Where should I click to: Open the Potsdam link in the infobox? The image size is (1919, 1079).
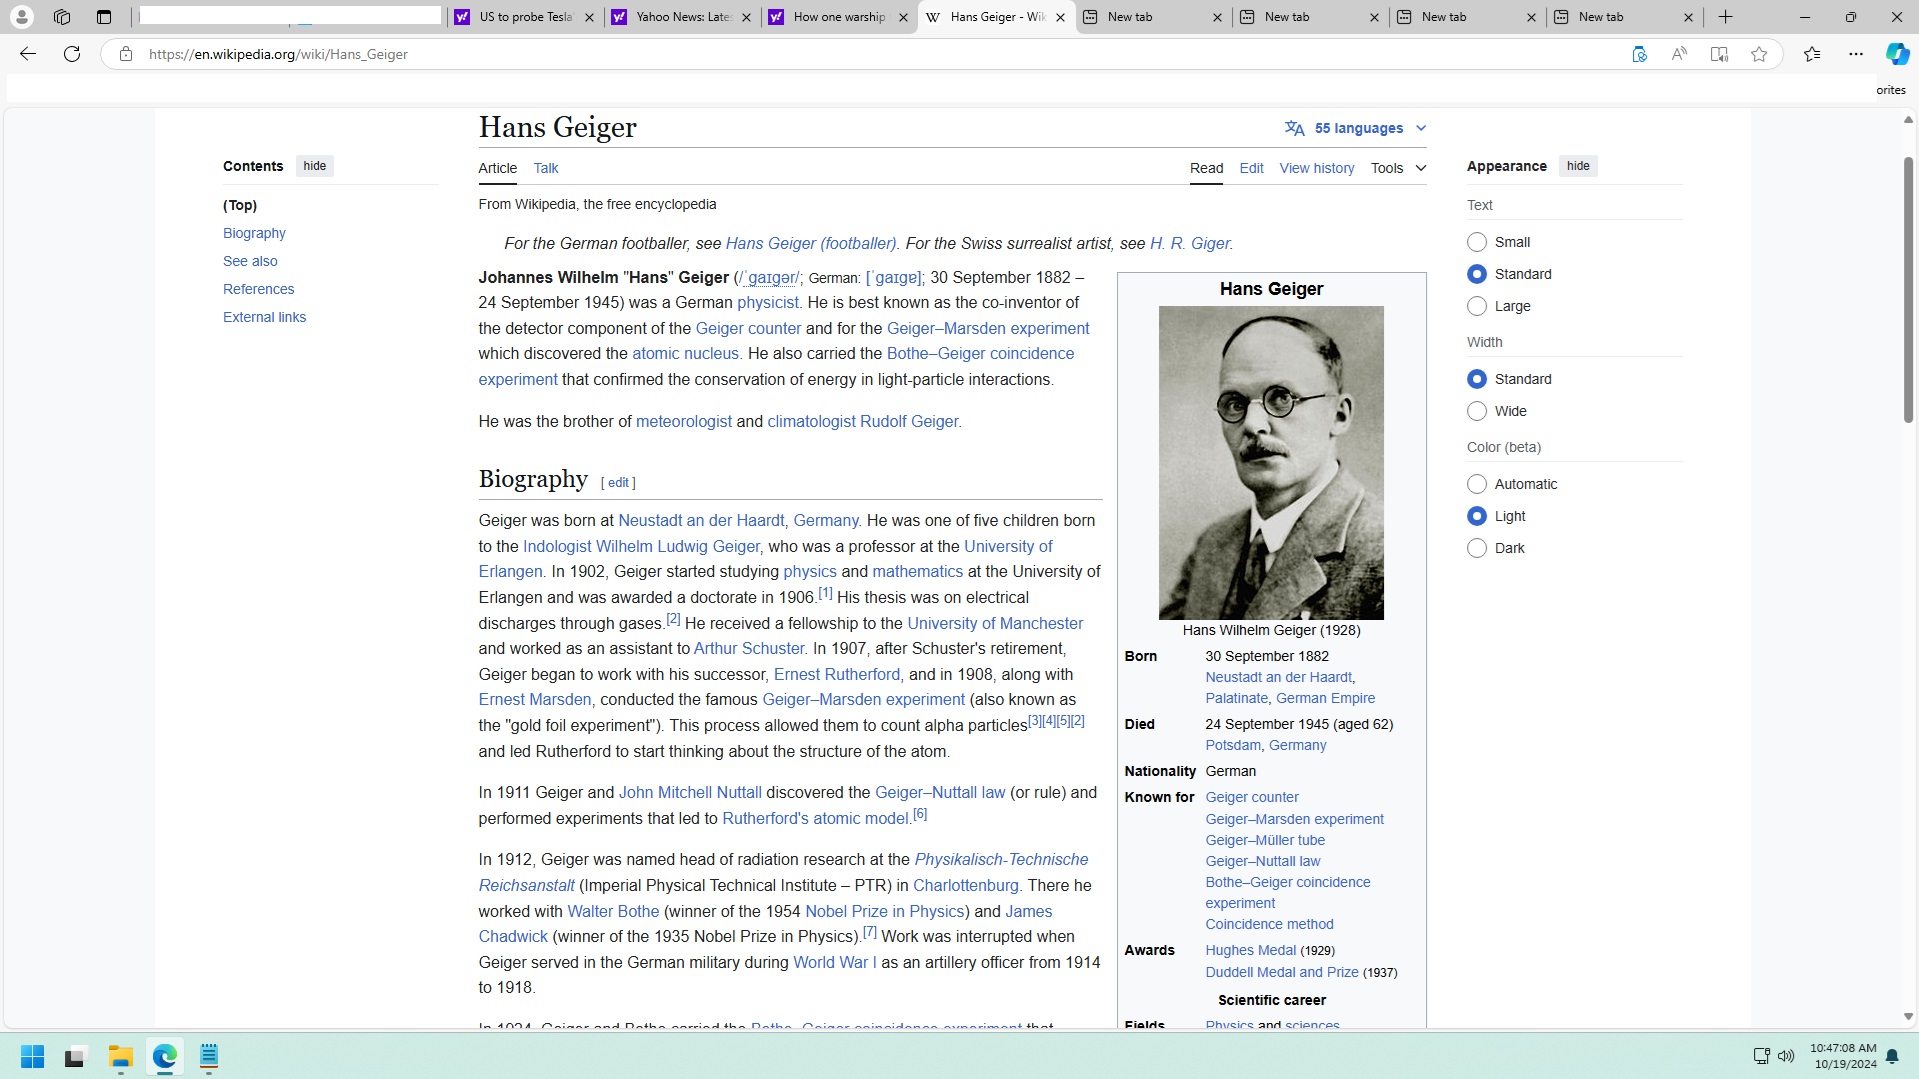(x=1232, y=745)
